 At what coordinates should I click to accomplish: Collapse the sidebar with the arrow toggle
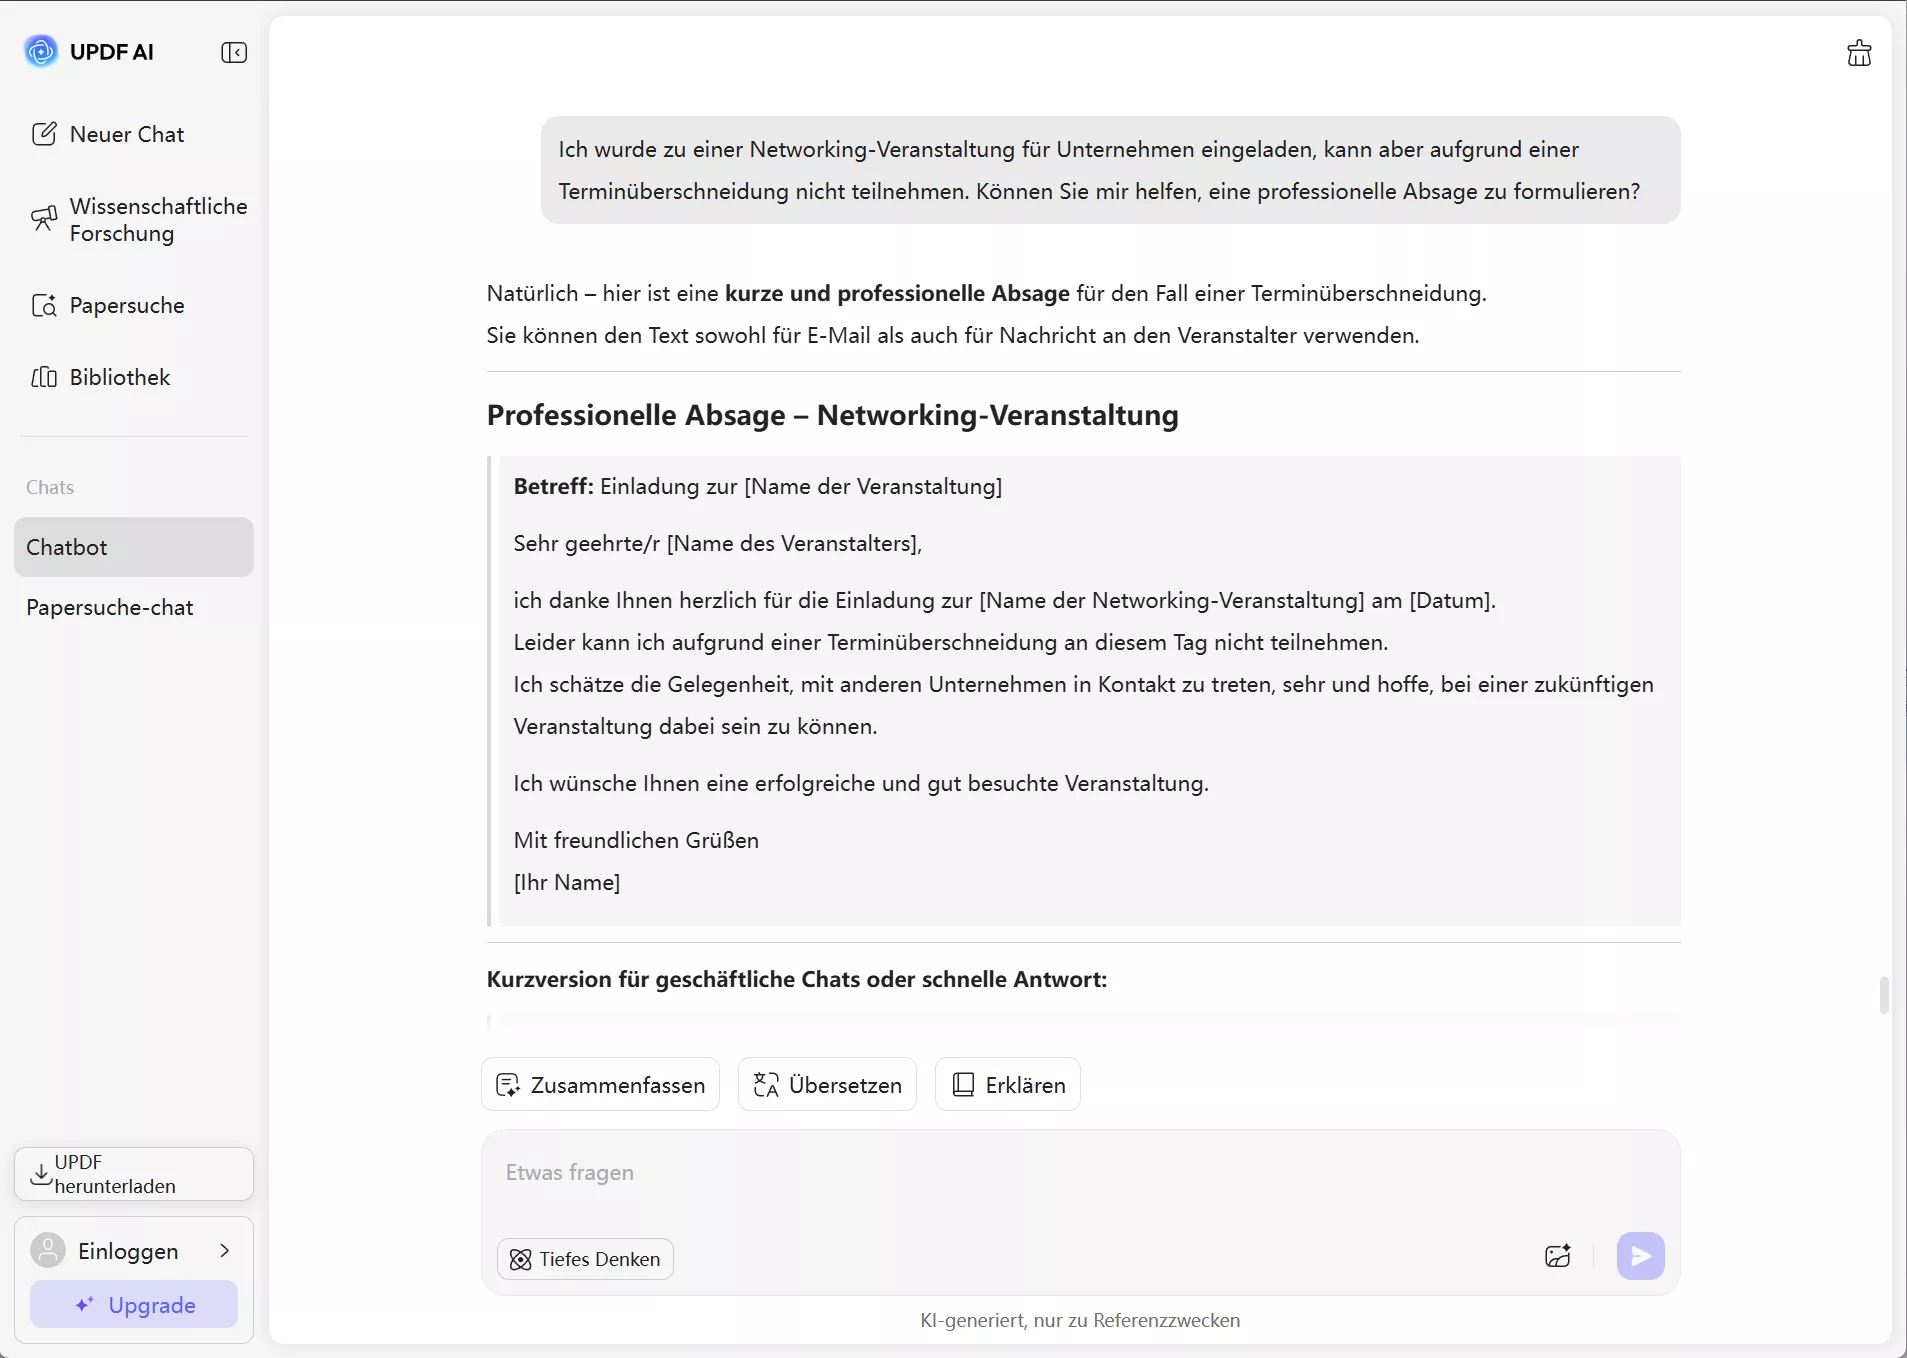click(x=234, y=52)
